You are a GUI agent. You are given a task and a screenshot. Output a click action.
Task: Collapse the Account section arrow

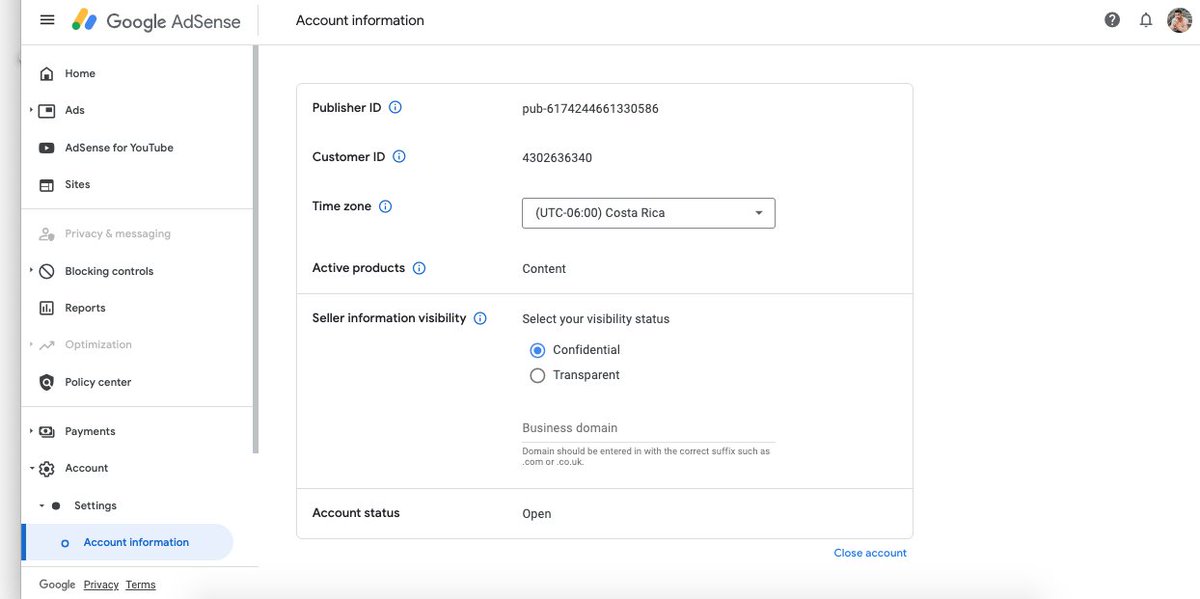pos(31,468)
